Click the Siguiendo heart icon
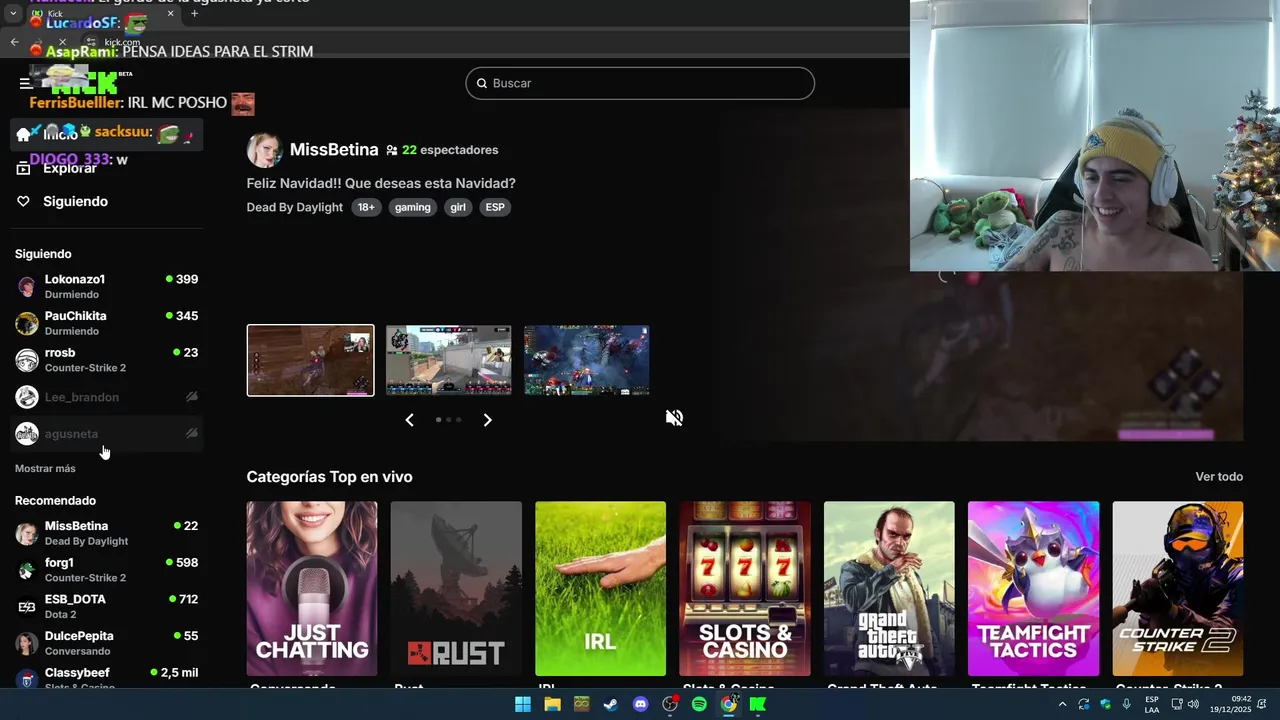Viewport: 1280px width, 720px height. coord(23,202)
